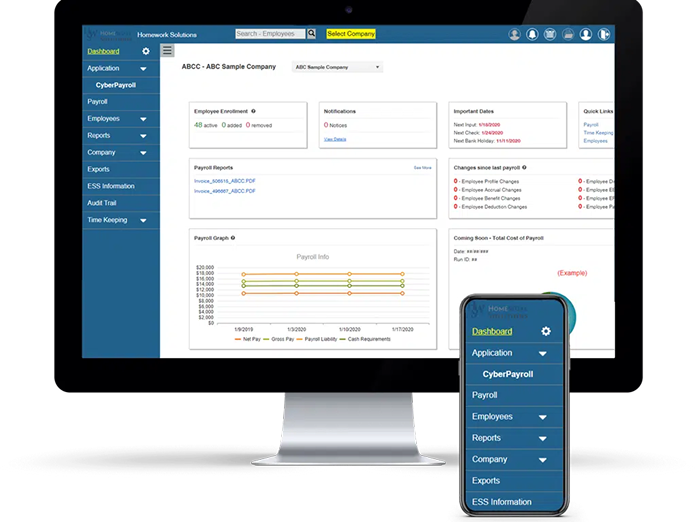Expand Application arrow on phone menu
Viewport: 696px width, 522px height.
tap(542, 354)
